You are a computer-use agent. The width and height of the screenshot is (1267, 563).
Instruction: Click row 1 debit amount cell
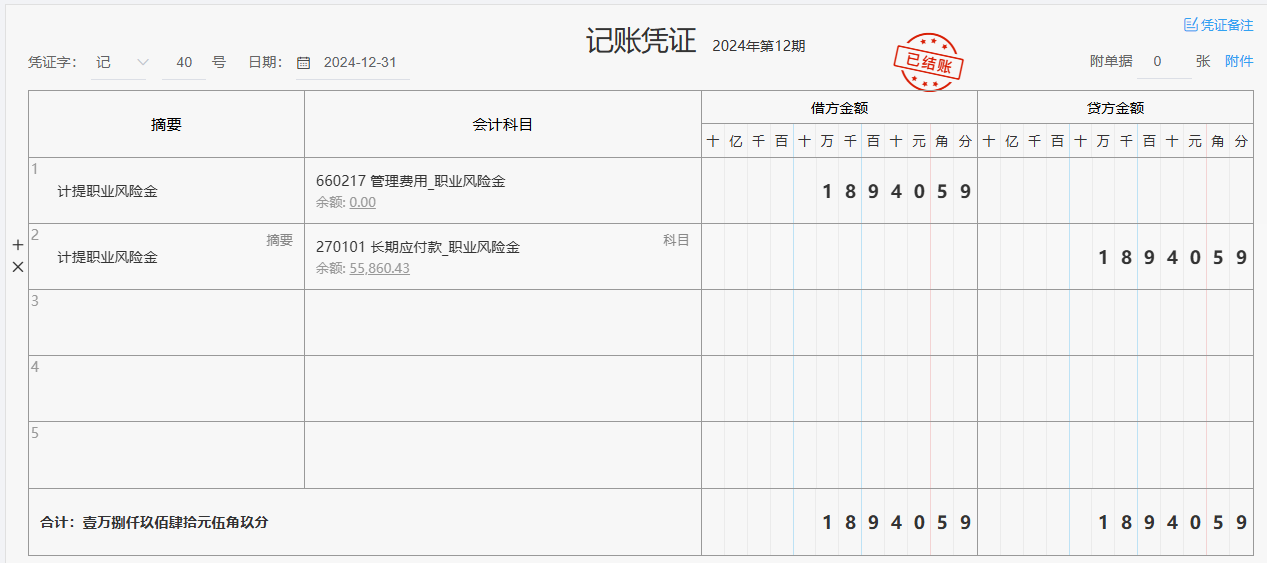(839, 191)
